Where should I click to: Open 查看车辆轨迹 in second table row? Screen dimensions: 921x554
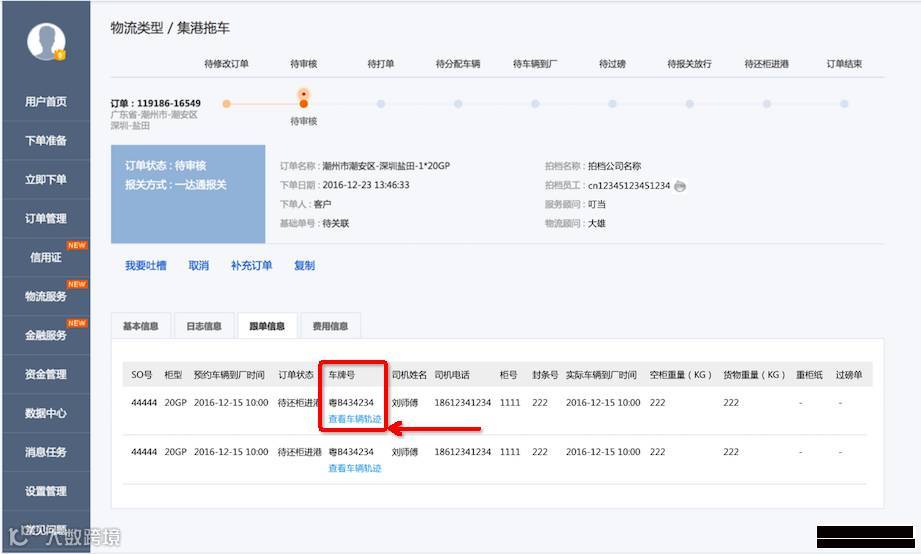point(355,468)
